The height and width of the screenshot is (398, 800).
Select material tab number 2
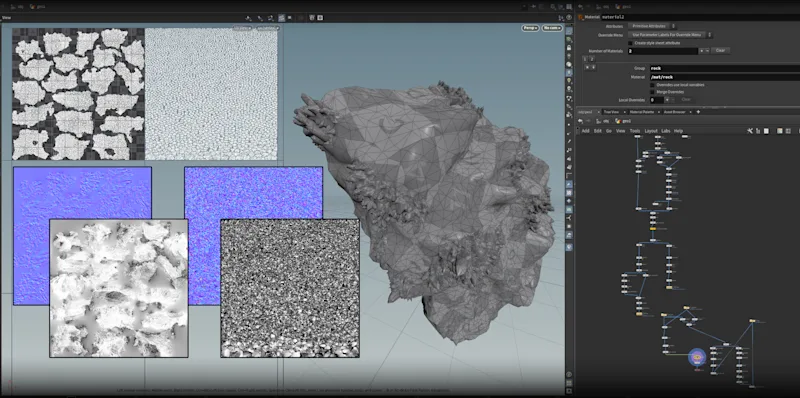point(592,59)
